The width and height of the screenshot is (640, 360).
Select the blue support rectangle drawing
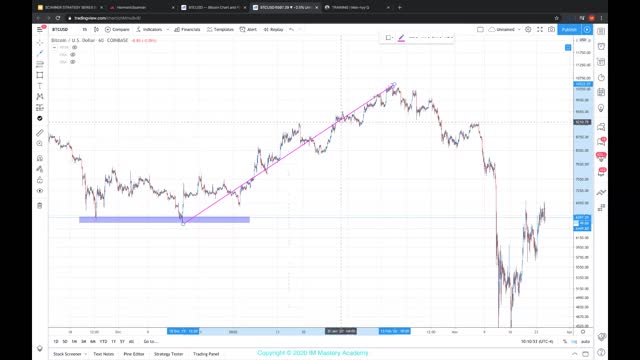[164, 220]
